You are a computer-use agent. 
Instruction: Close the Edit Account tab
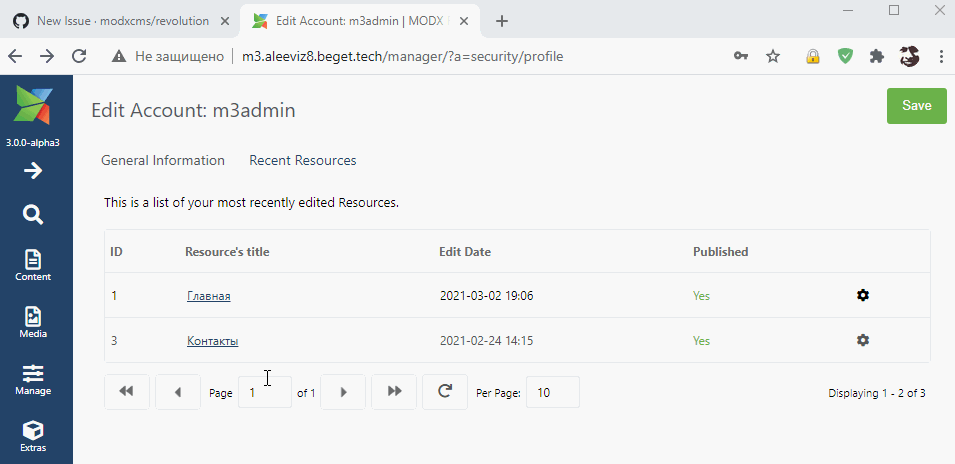point(464,21)
